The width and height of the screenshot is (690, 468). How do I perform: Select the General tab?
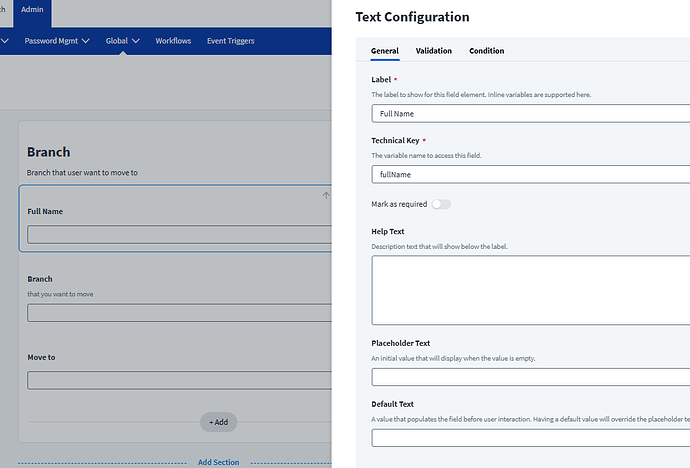(385, 51)
